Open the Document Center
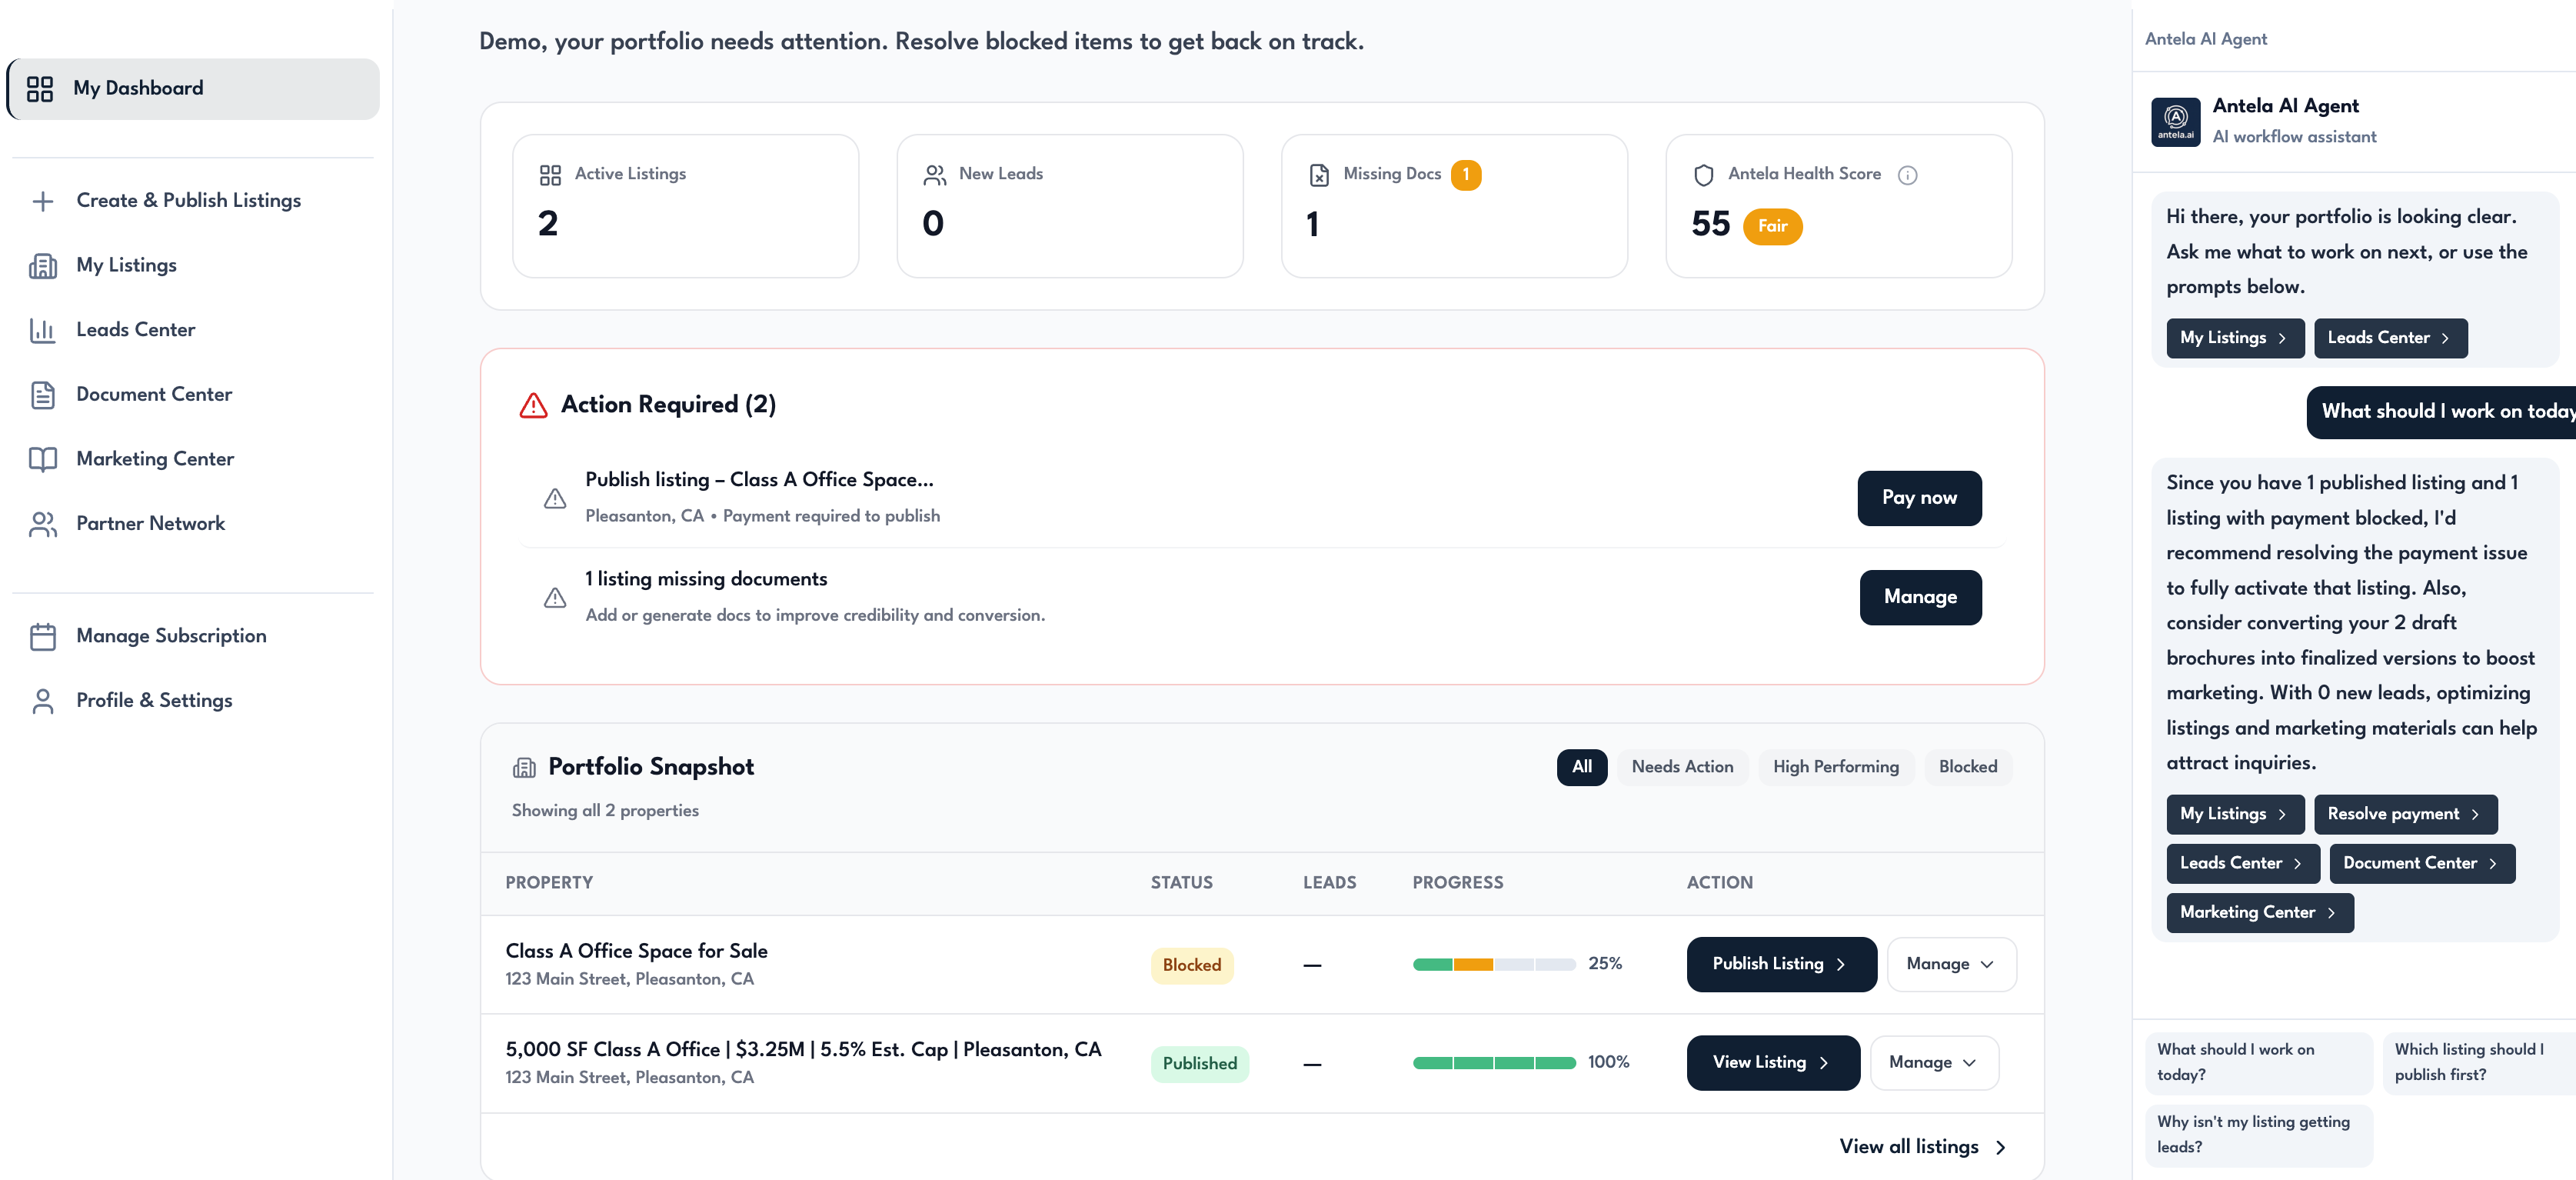 (154, 394)
